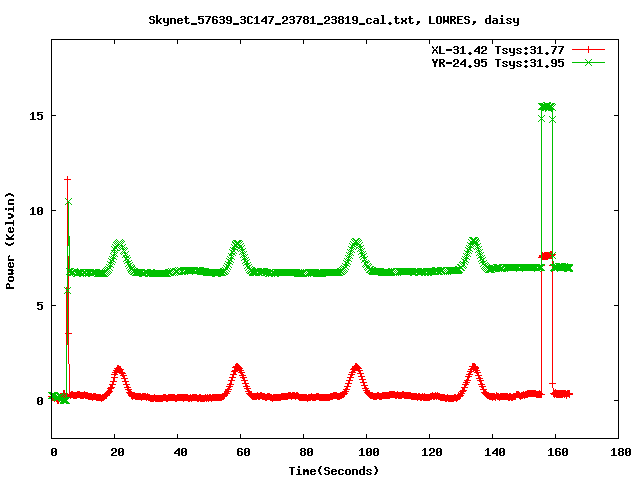Image resolution: width=640 pixels, height=480 pixels.
Task: Click the Power (Kelvin) axis label
Action: tap(10, 241)
